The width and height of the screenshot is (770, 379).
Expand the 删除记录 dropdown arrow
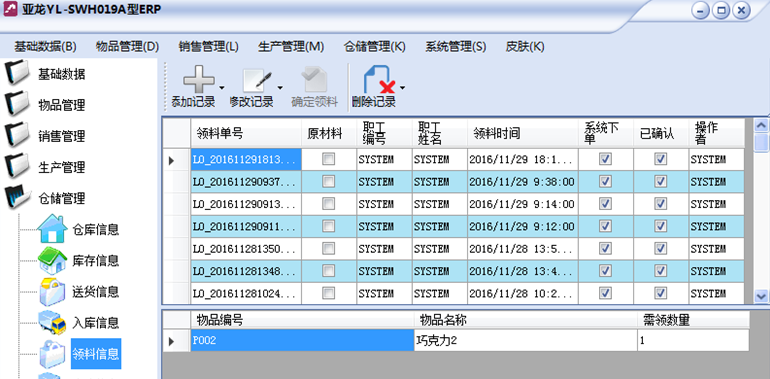pyautogui.click(x=403, y=88)
